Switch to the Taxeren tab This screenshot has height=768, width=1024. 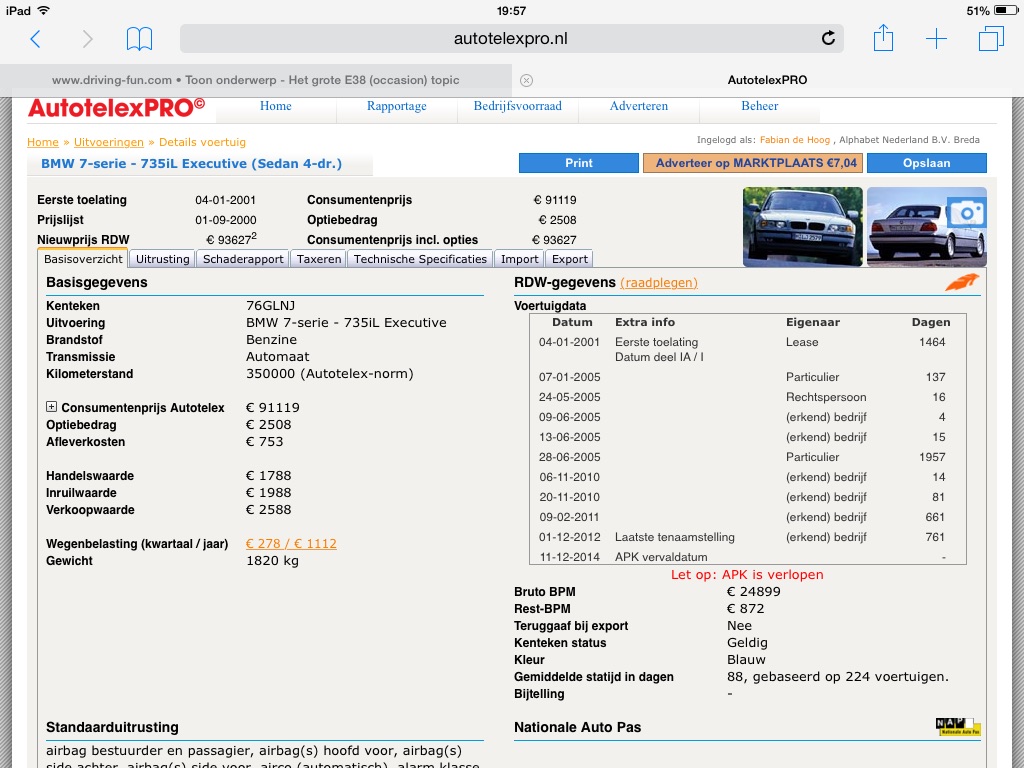pyautogui.click(x=319, y=259)
